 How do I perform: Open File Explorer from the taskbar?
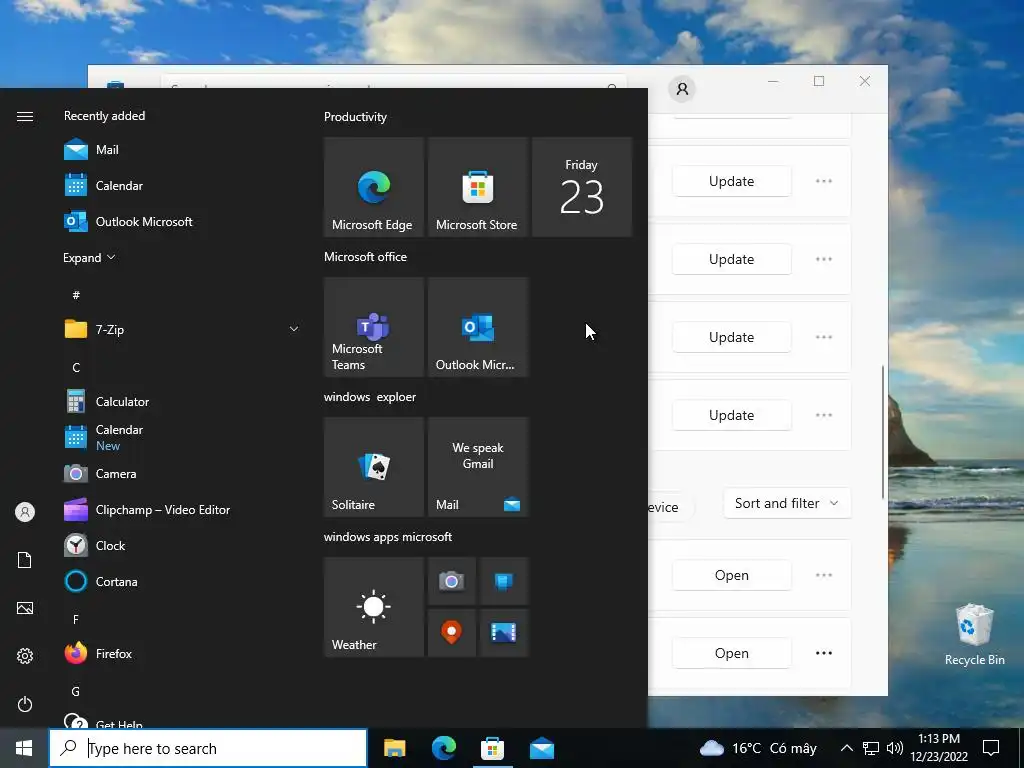[x=394, y=748]
